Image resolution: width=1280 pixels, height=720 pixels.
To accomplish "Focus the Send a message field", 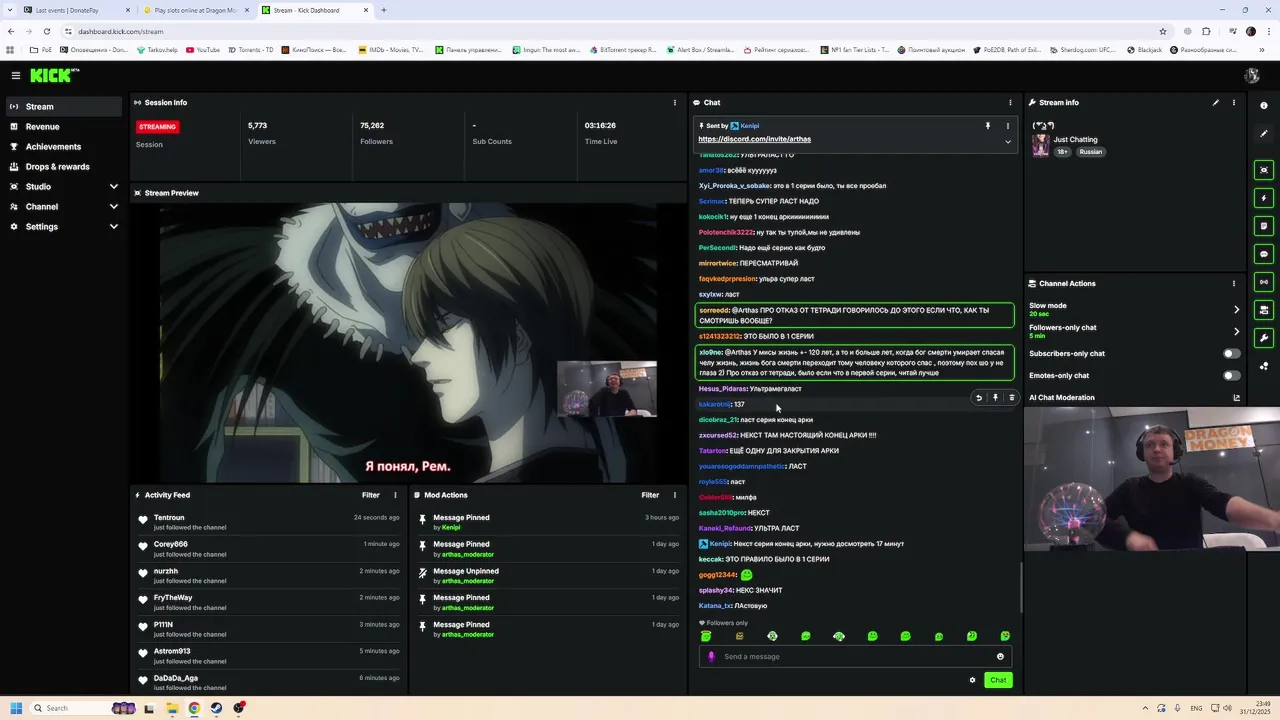I will point(855,657).
